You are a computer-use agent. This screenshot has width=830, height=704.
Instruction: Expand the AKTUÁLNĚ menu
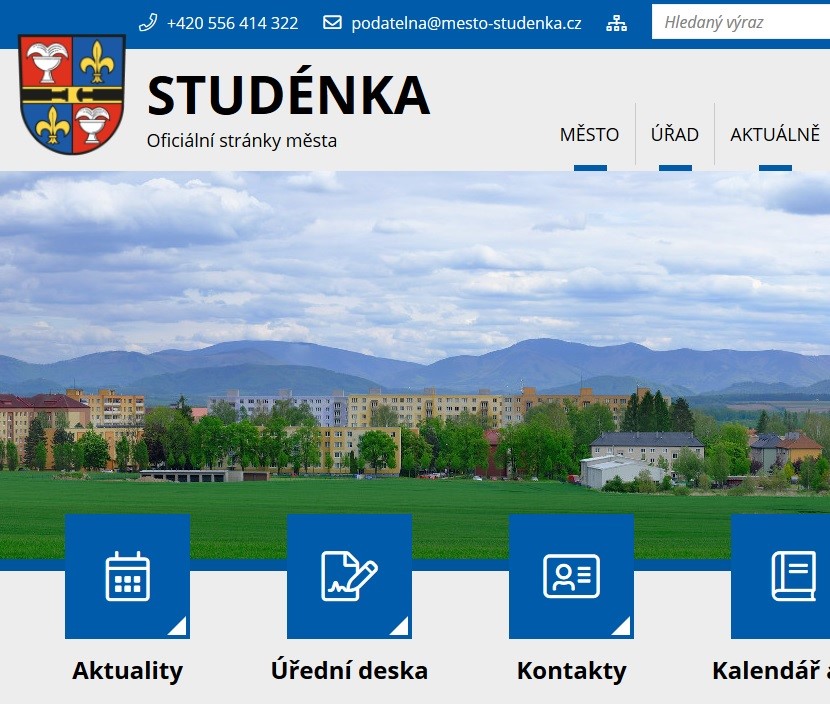(x=775, y=134)
